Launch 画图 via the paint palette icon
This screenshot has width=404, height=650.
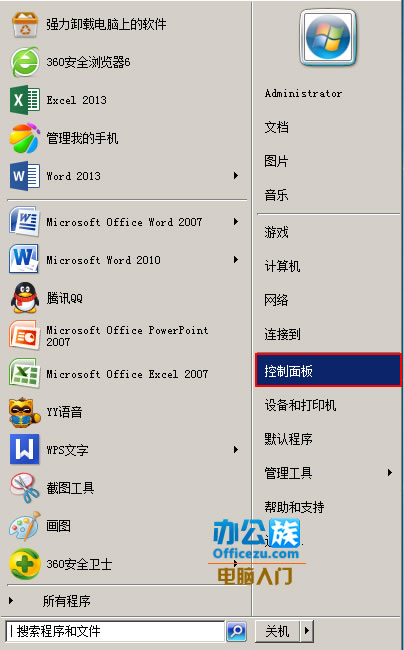[x=25, y=526]
